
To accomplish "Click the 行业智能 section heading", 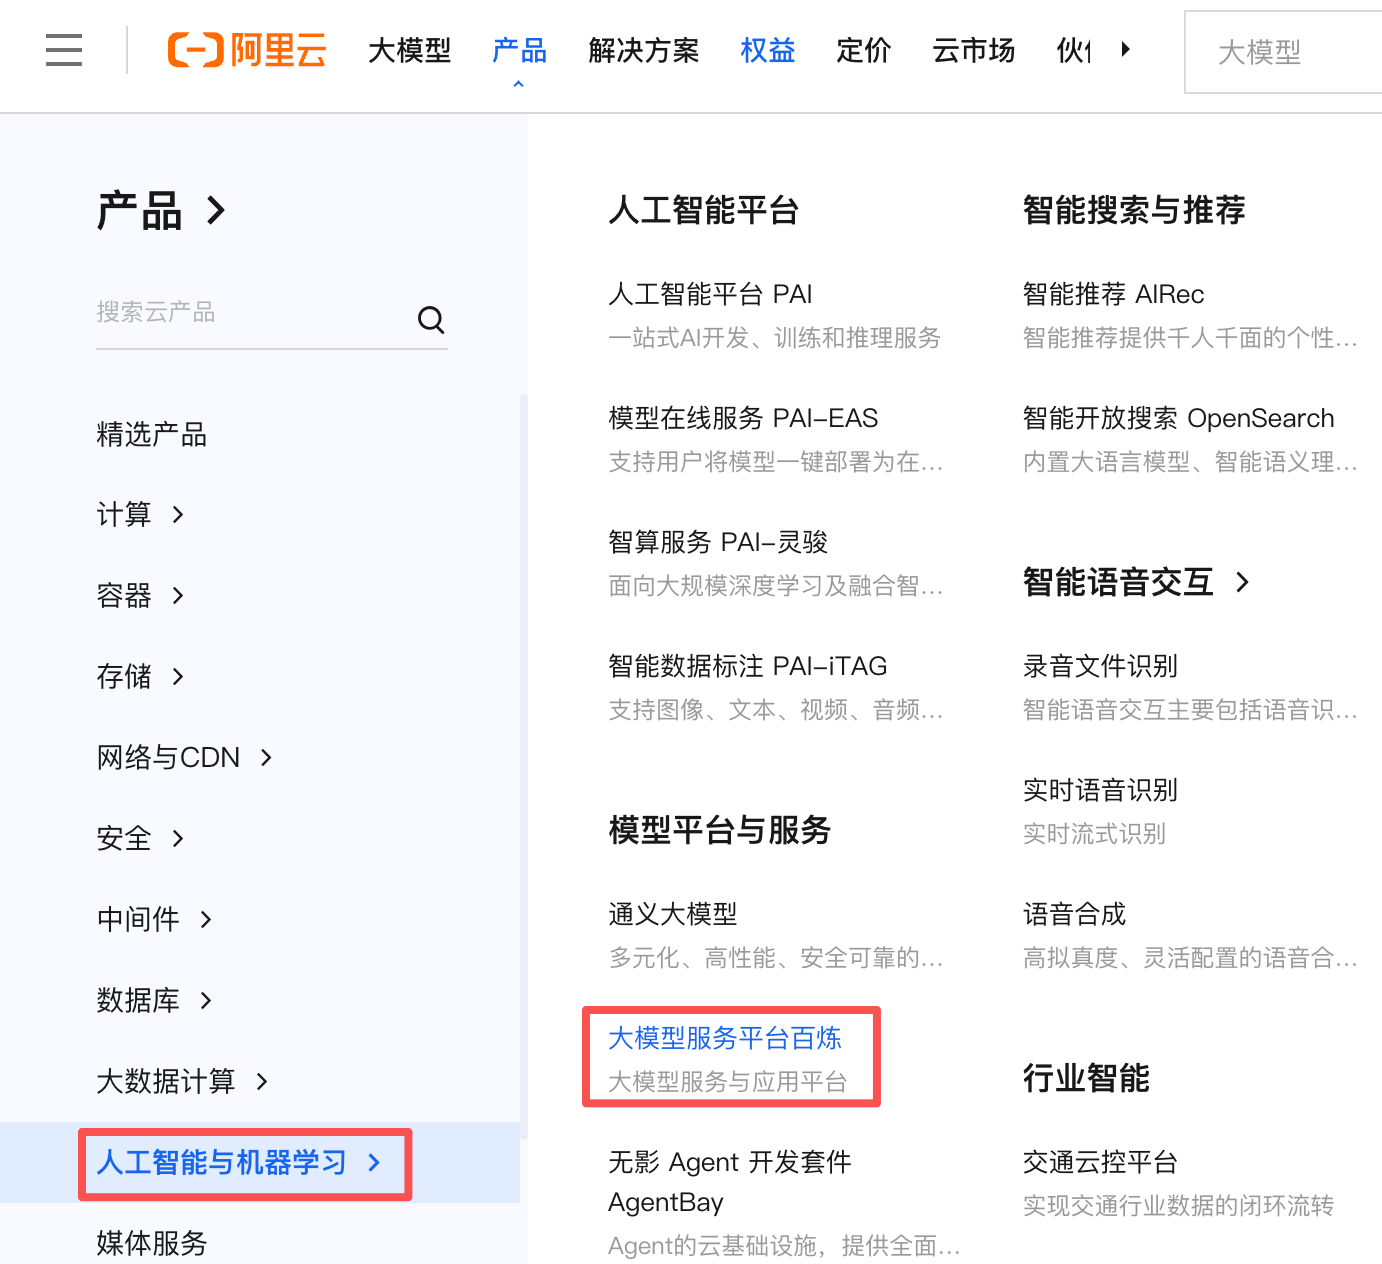I will (x=1086, y=1078).
